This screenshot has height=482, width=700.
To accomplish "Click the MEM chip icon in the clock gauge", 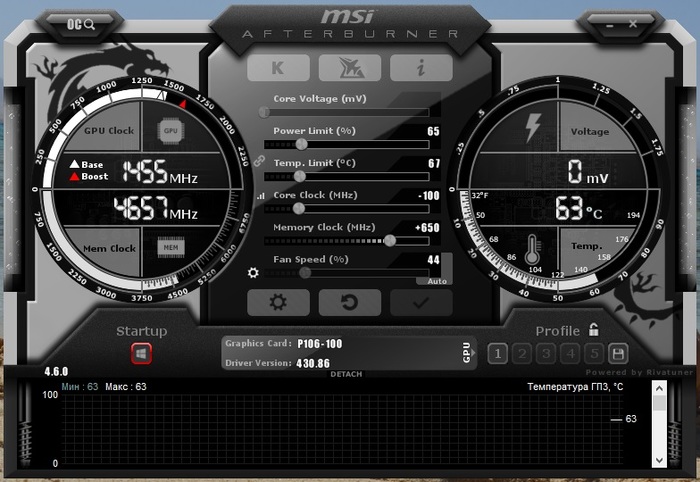I will [x=171, y=247].
